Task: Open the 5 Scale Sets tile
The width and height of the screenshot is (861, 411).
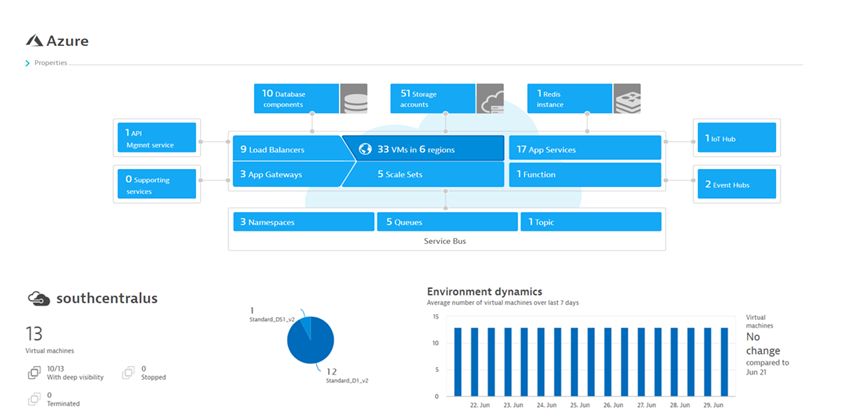Action: pyautogui.click(x=423, y=174)
